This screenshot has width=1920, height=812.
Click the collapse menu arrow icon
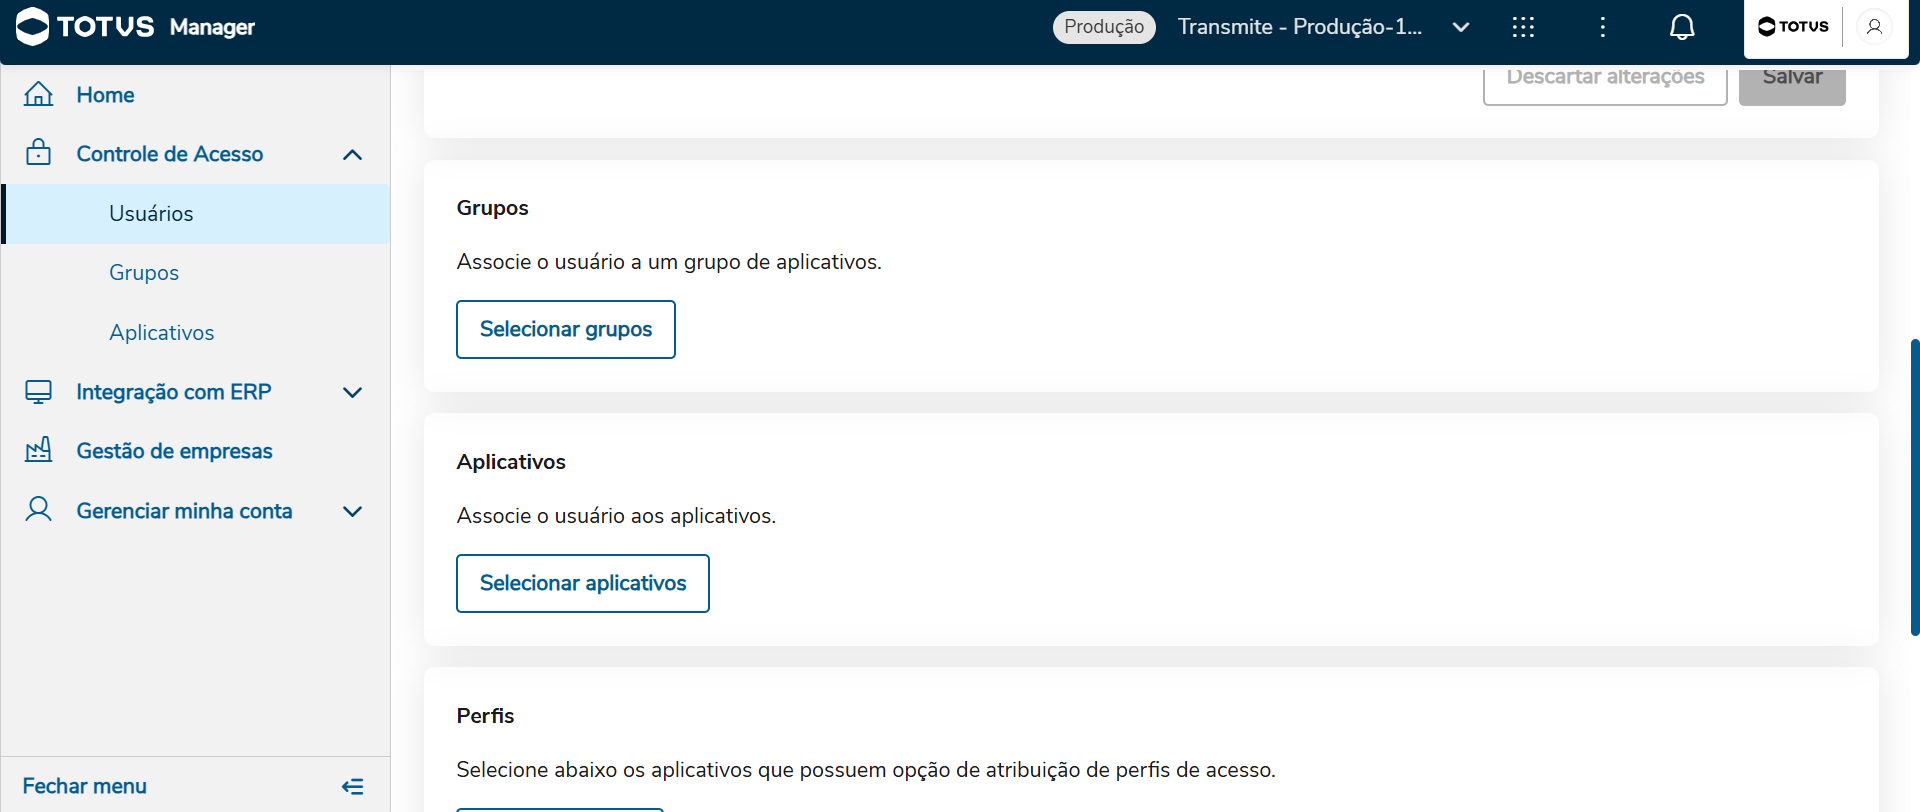point(352,786)
